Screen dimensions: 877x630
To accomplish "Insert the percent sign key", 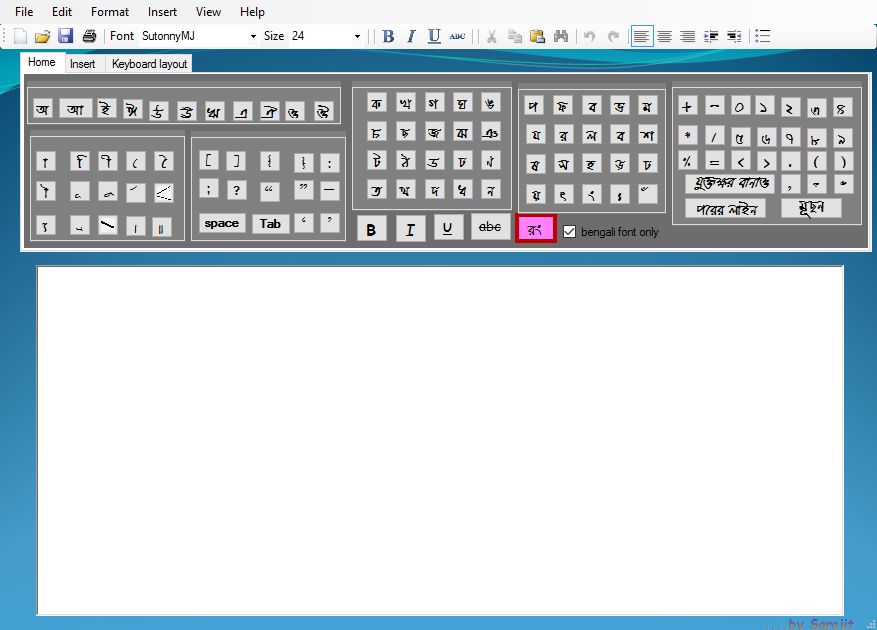I will [x=686, y=161].
